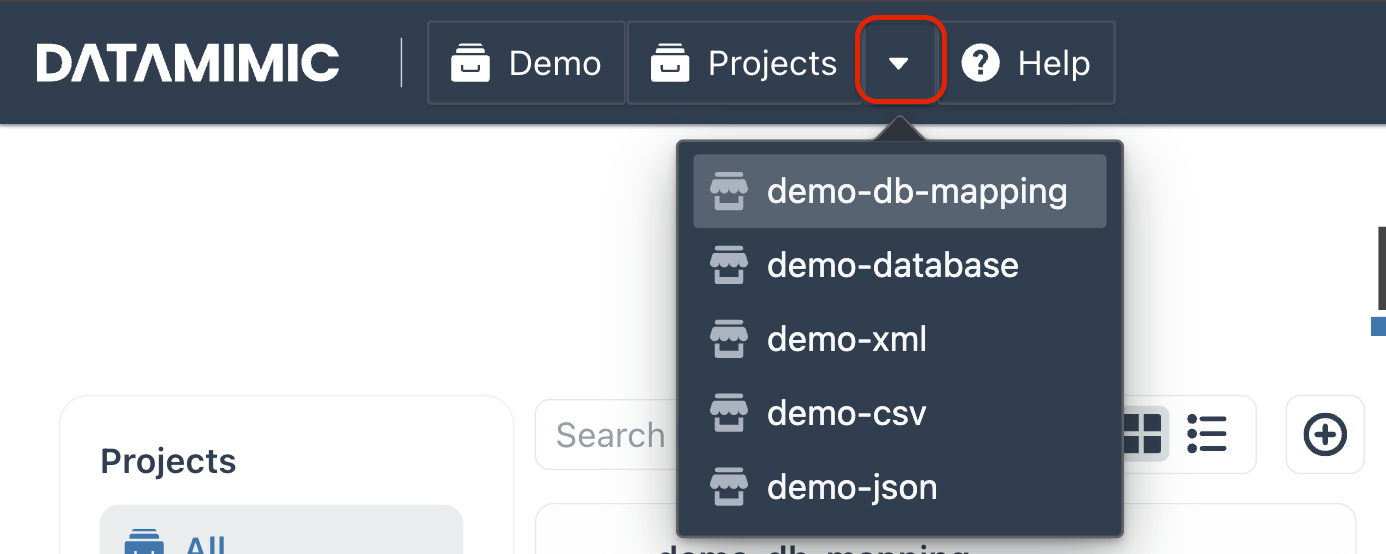The height and width of the screenshot is (554, 1386).
Task: Select demo-csv from dropdown list
Action: (x=899, y=413)
